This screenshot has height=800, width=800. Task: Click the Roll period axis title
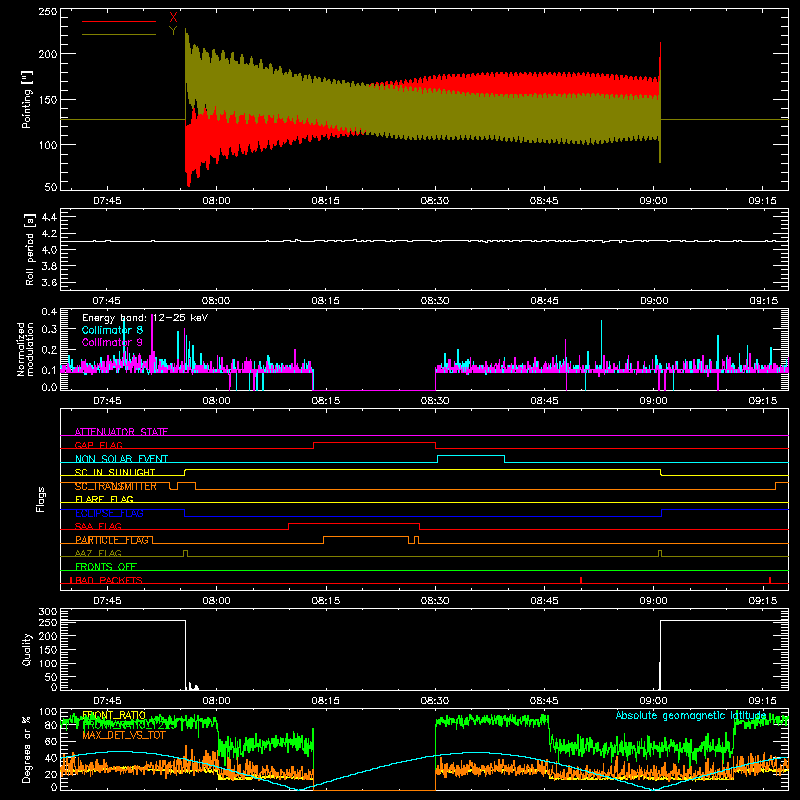(30, 249)
